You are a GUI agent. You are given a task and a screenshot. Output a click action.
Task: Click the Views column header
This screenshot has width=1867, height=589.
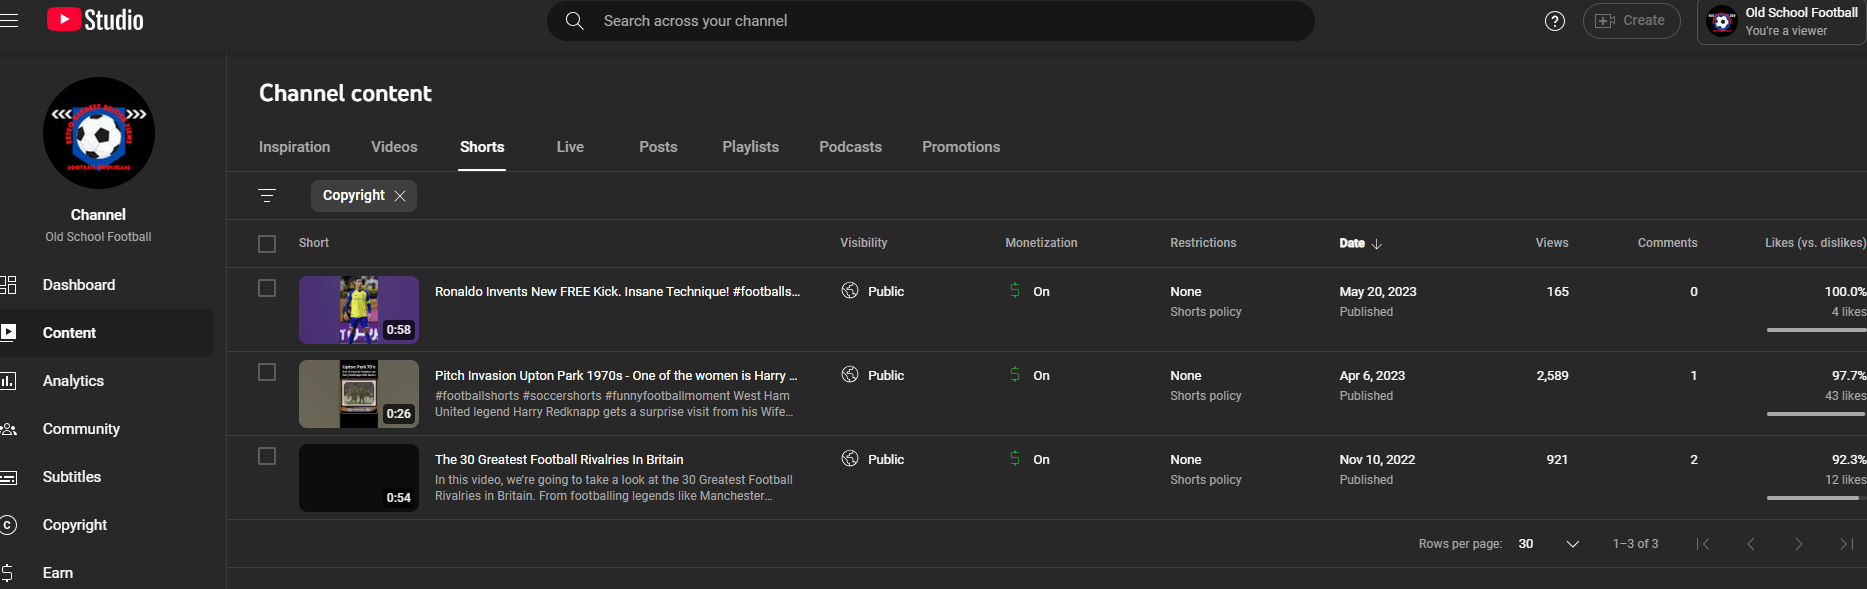(x=1552, y=243)
